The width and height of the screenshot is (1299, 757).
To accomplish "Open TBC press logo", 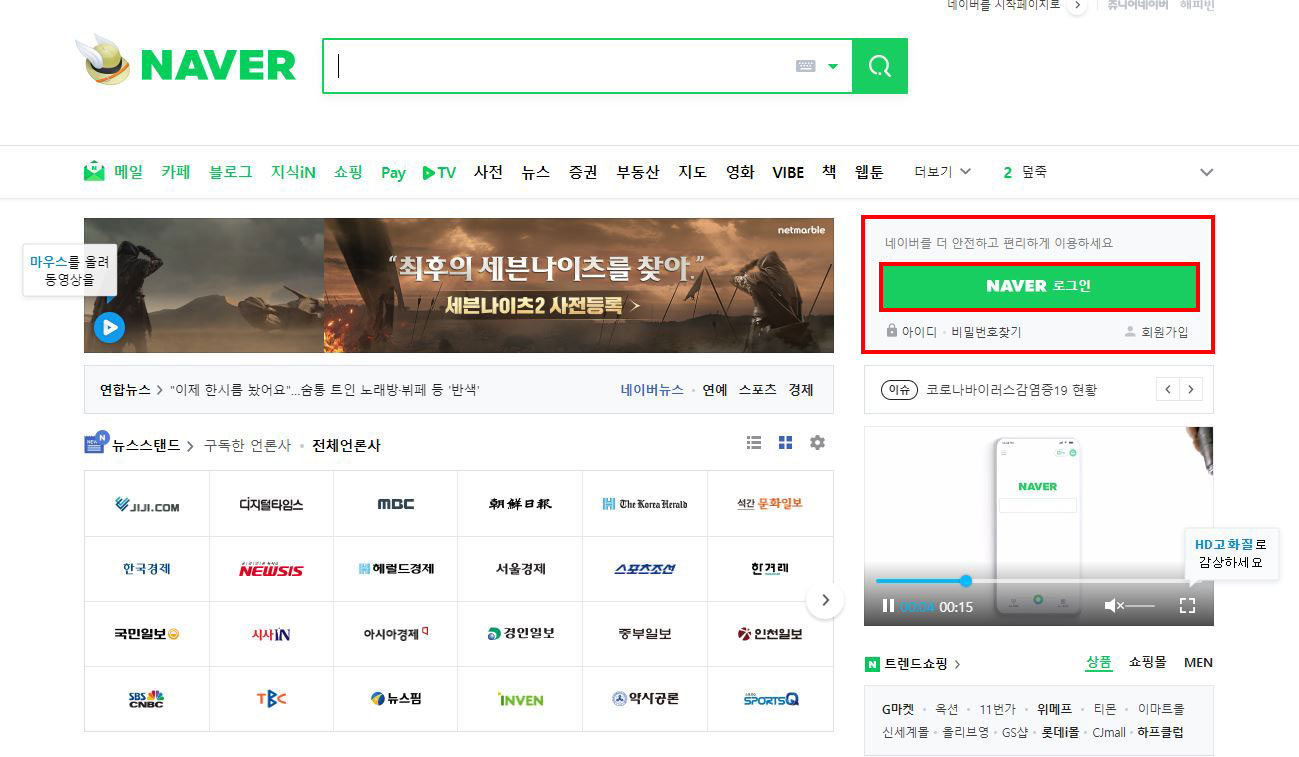I will (271, 699).
